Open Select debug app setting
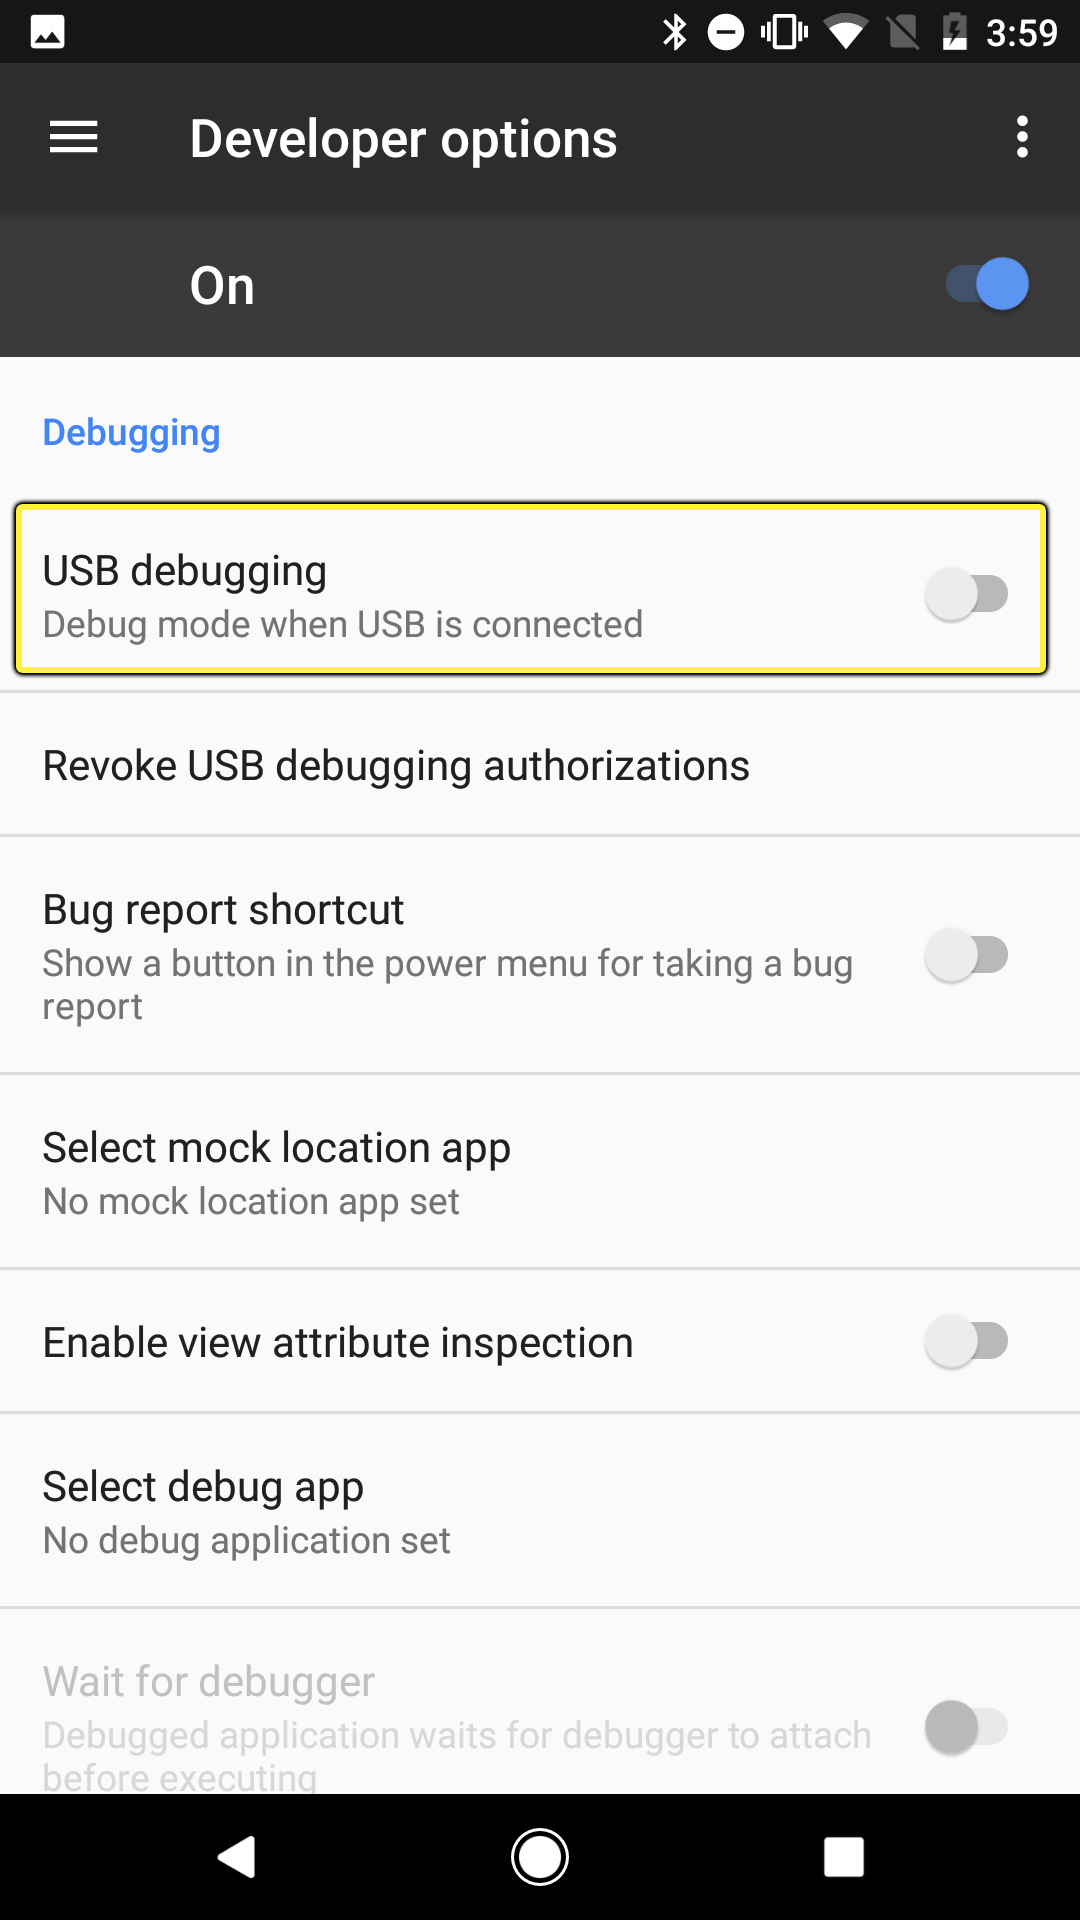The height and width of the screenshot is (1920, 1080). point(540,1511)
